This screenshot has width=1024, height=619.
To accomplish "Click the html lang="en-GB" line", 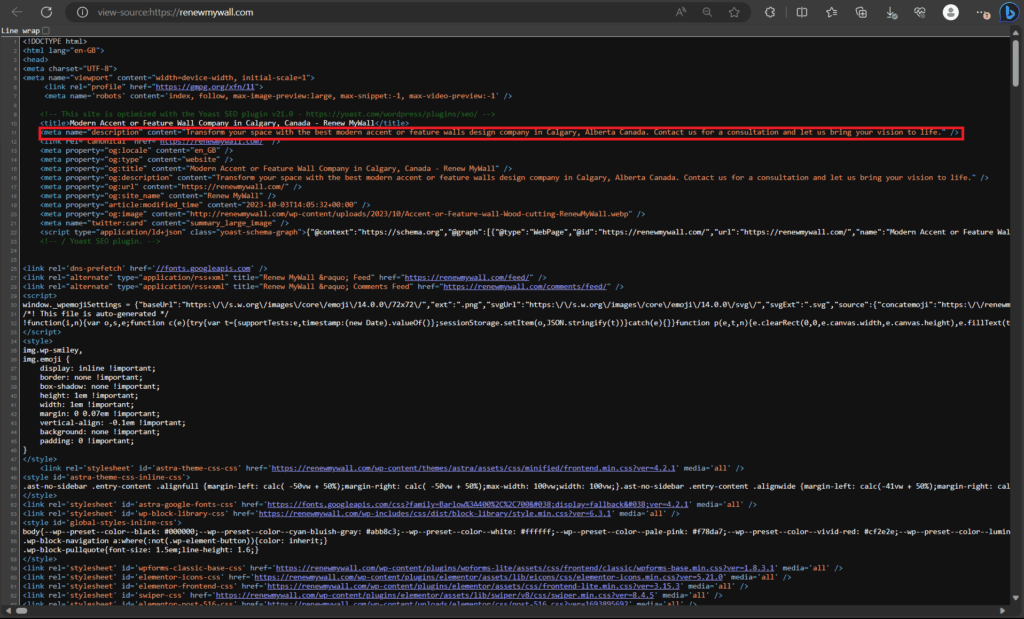I will (63, 50).
